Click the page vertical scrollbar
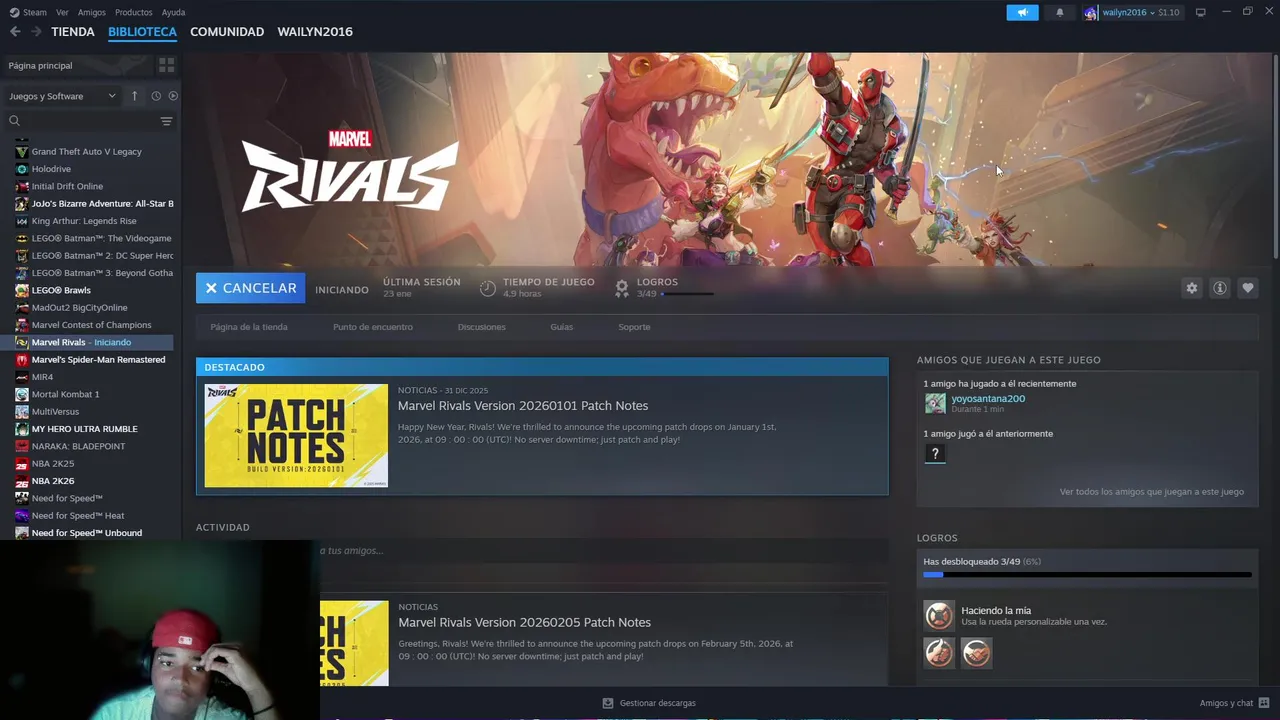The width and height of the screenshot is (1280, 720). (1275, 155)
